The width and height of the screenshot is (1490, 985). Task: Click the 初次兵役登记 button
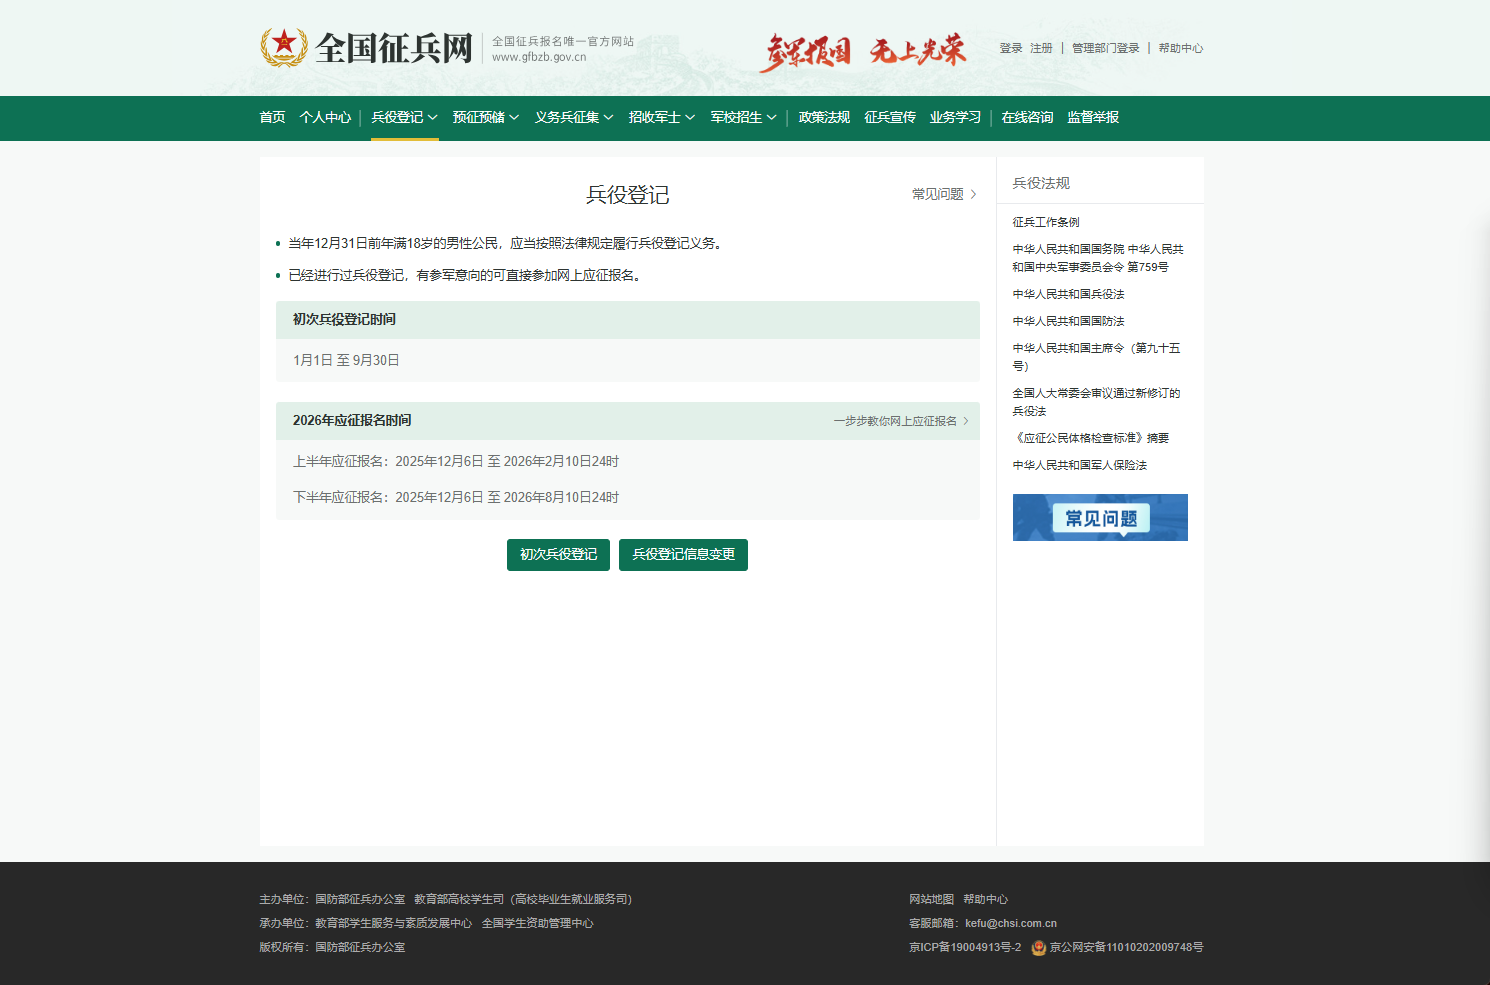(558, 555)
